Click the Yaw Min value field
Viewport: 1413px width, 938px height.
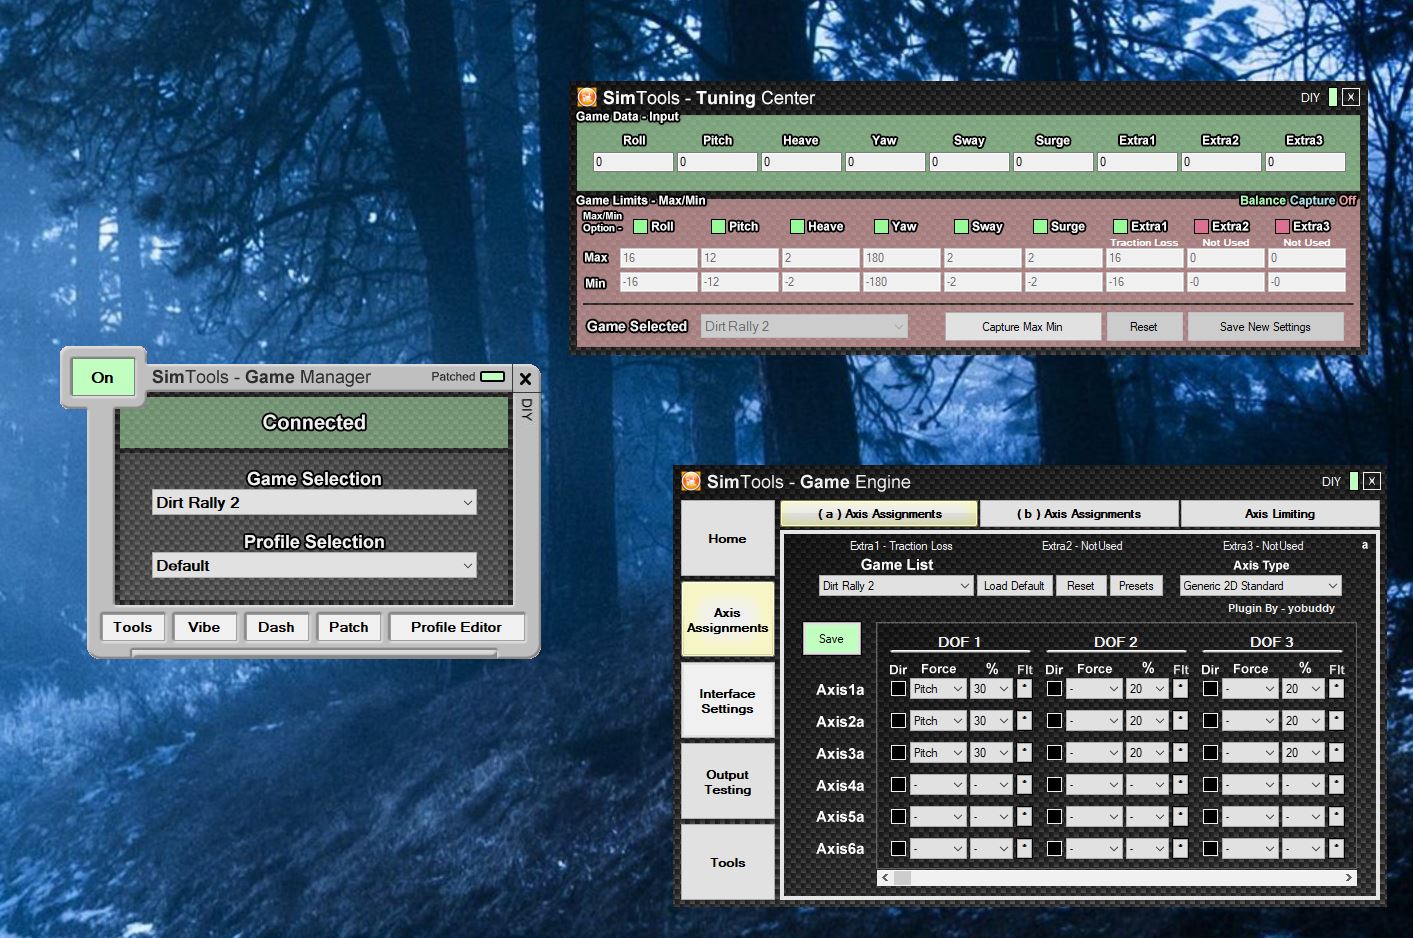point(901,282)
